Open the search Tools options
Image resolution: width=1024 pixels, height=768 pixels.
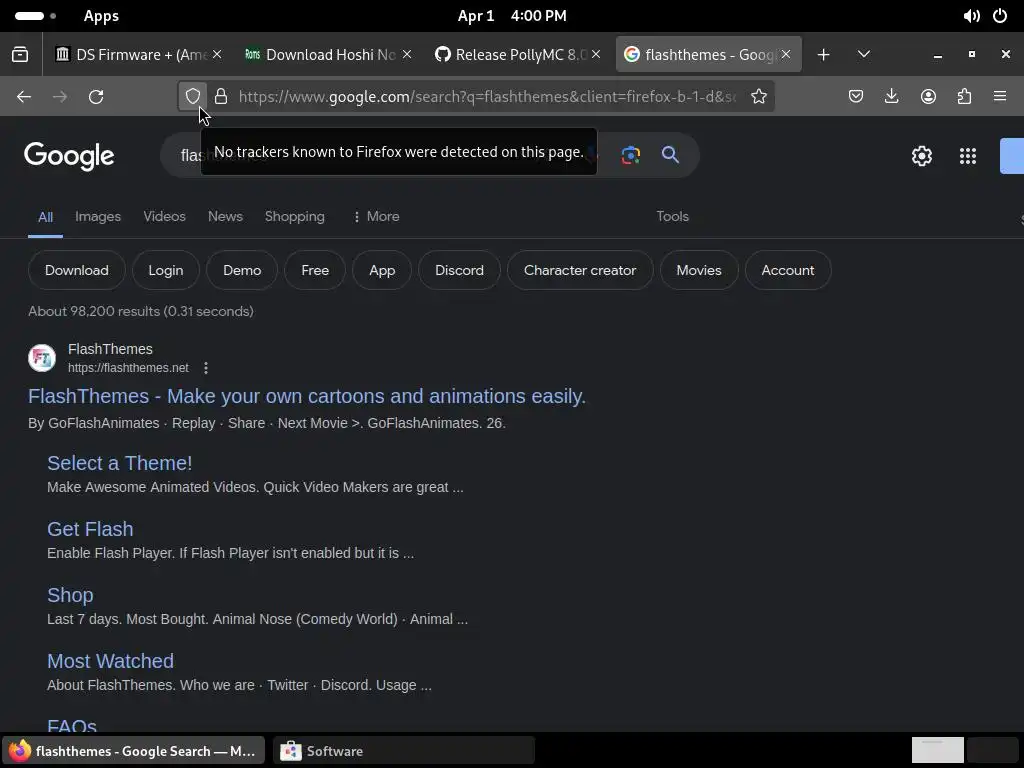[673, 216]
